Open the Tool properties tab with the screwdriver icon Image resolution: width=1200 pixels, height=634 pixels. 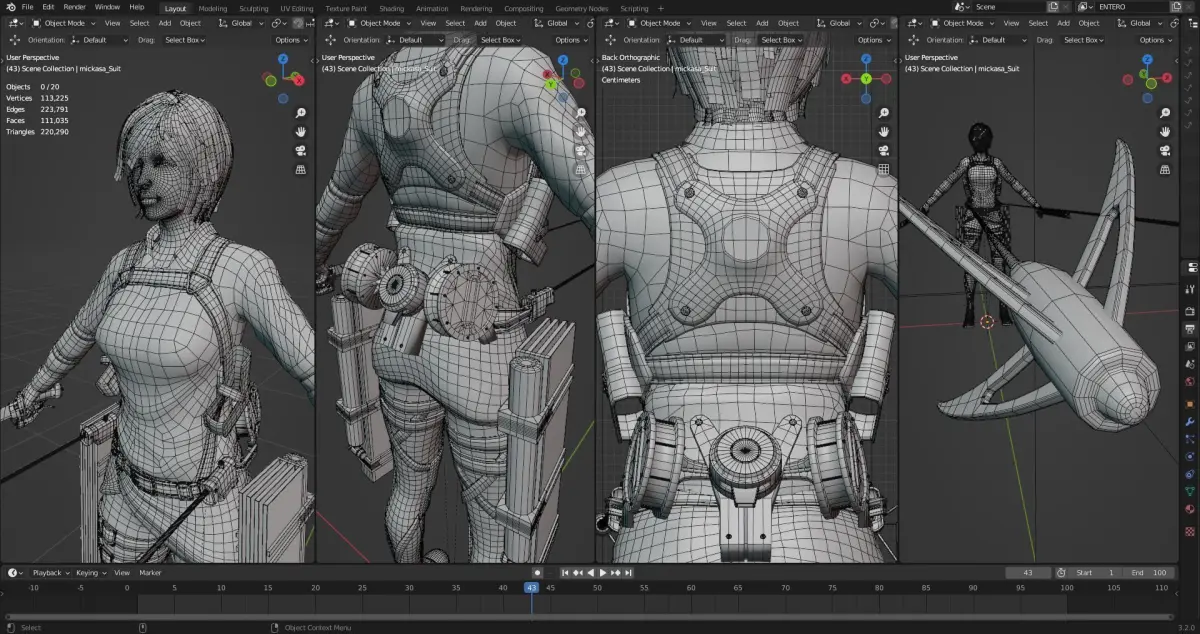[x=1190, y=290]
